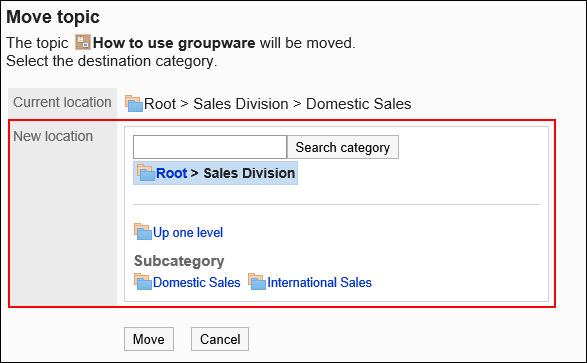Focus the category search text box

(210, 147)
